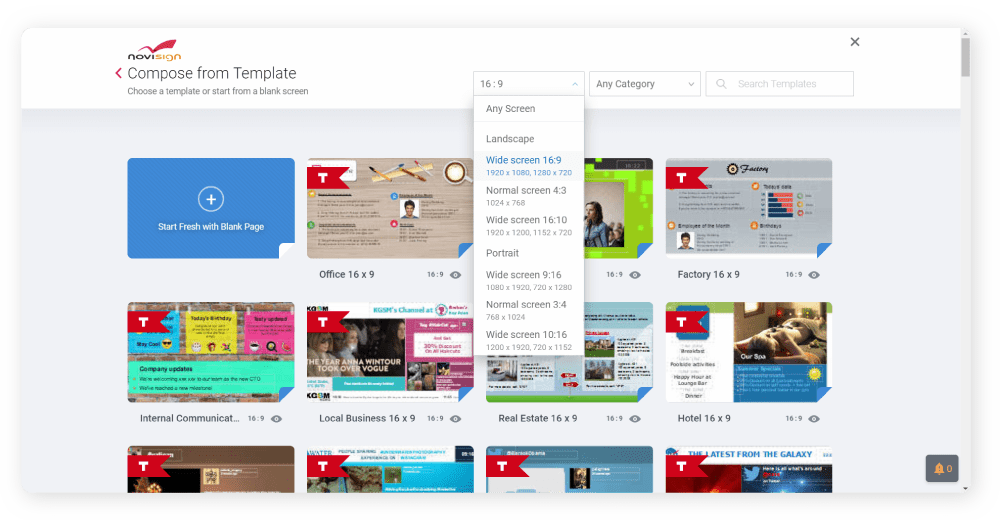Click the search magnifier icon
Screen dimensions: 1000x520
click(721, 84)
